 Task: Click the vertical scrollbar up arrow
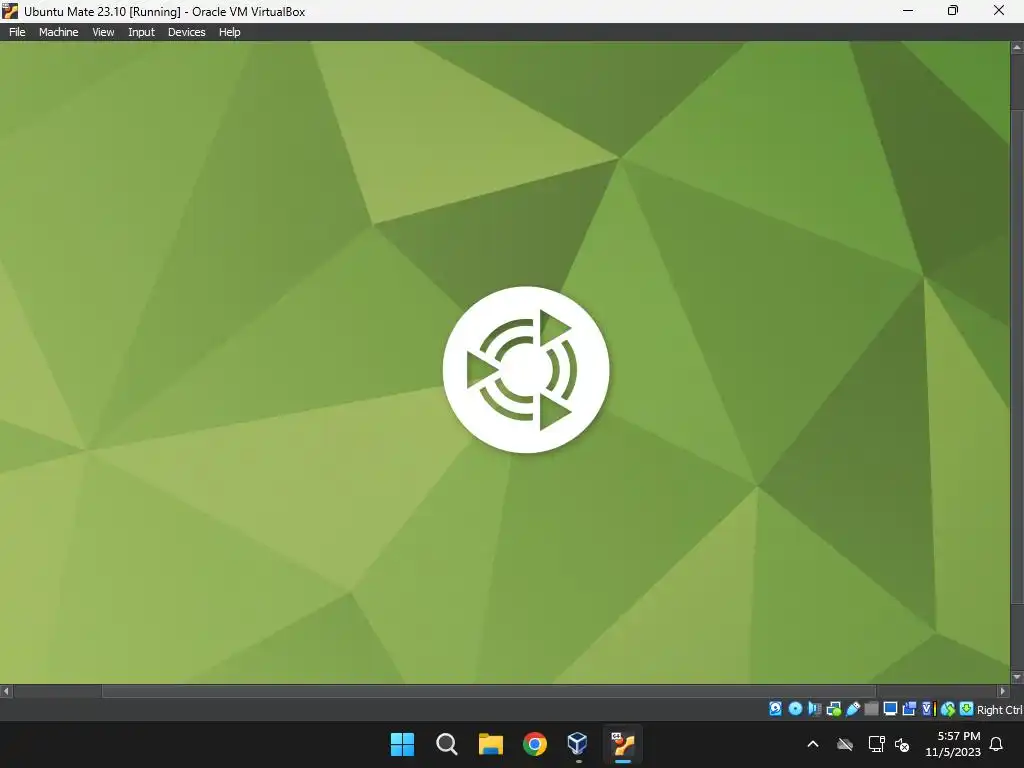[1017, 47]
